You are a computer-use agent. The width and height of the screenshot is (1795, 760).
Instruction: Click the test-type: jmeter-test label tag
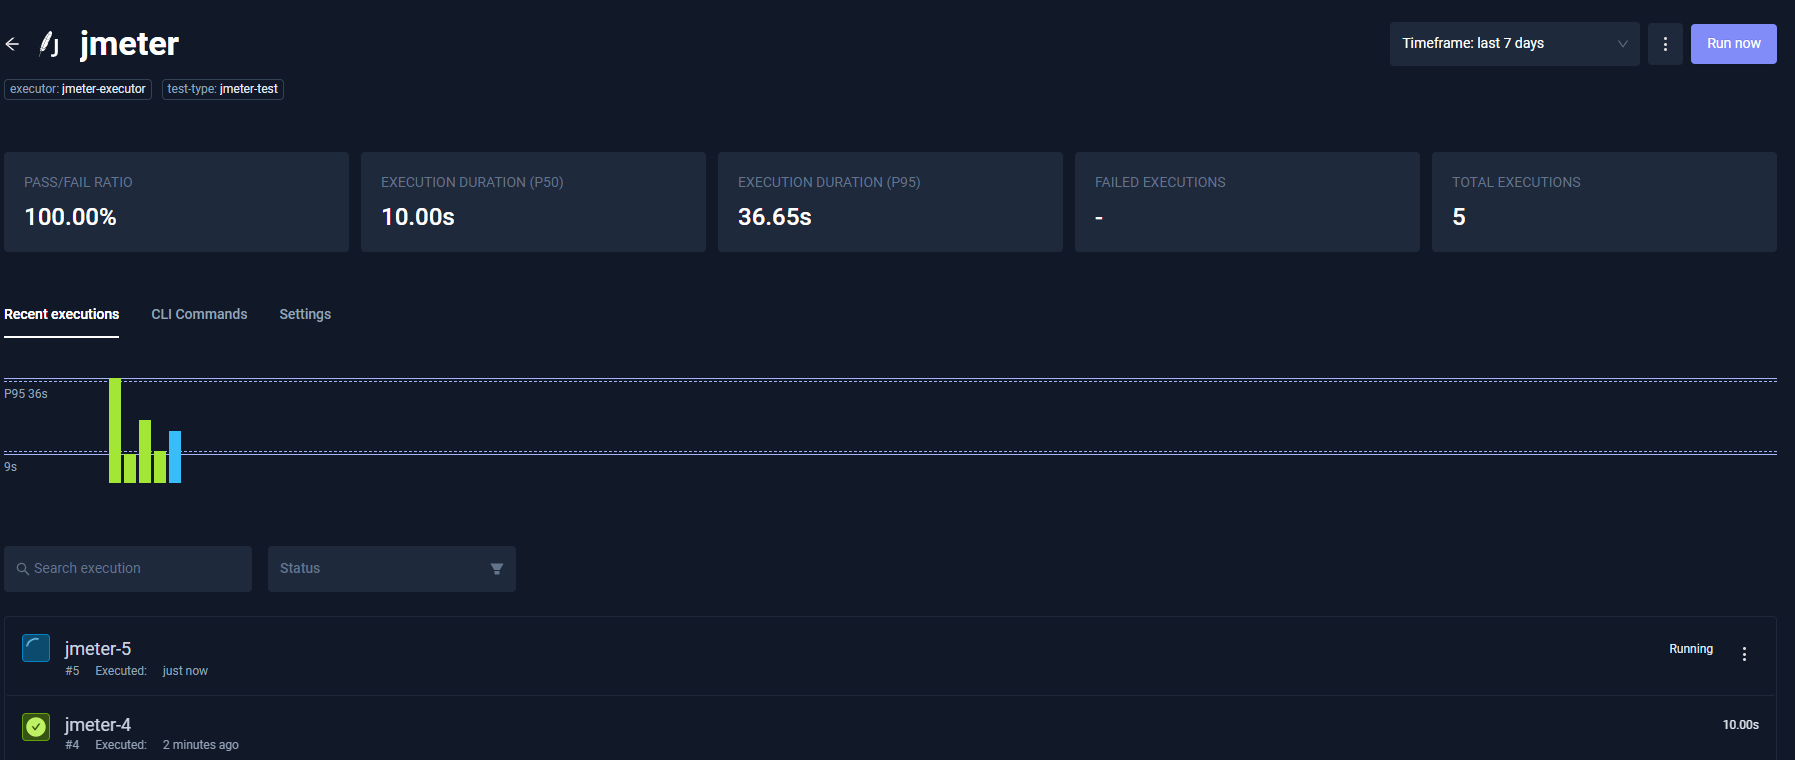(223, 89)
